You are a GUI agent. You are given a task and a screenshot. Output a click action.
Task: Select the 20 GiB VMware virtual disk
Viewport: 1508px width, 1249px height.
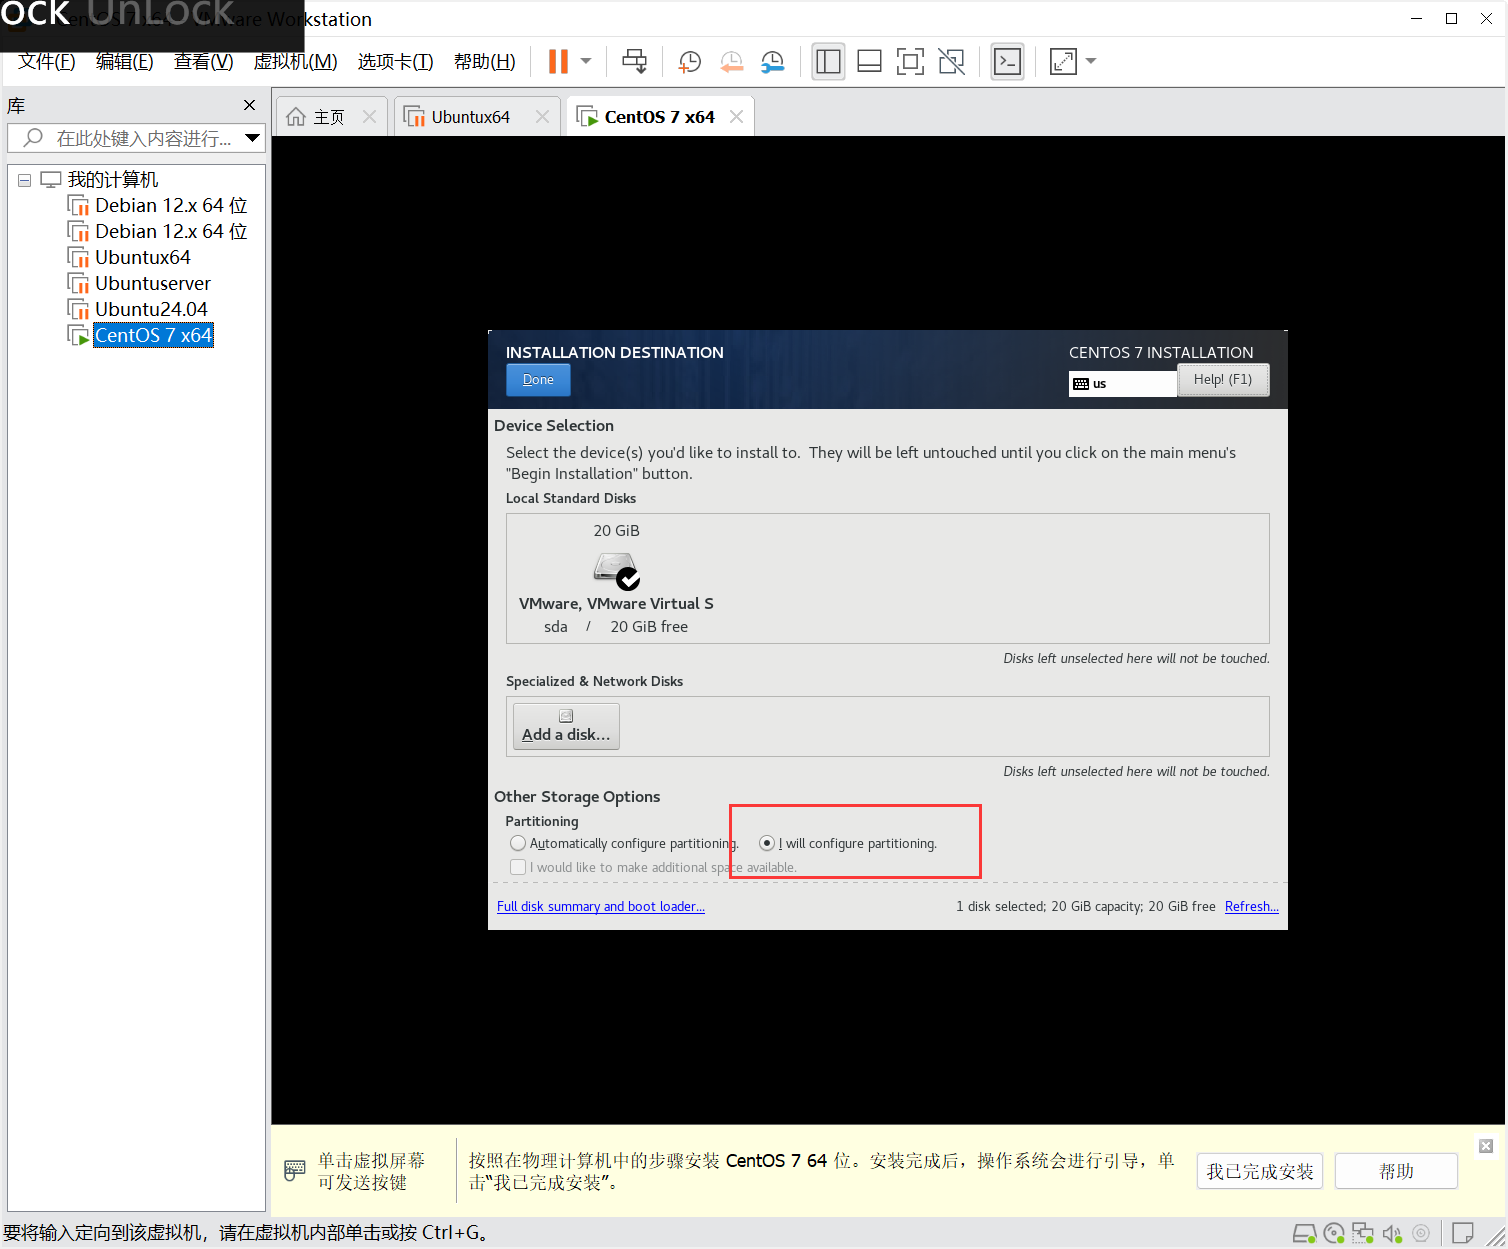tap(616, 578)
